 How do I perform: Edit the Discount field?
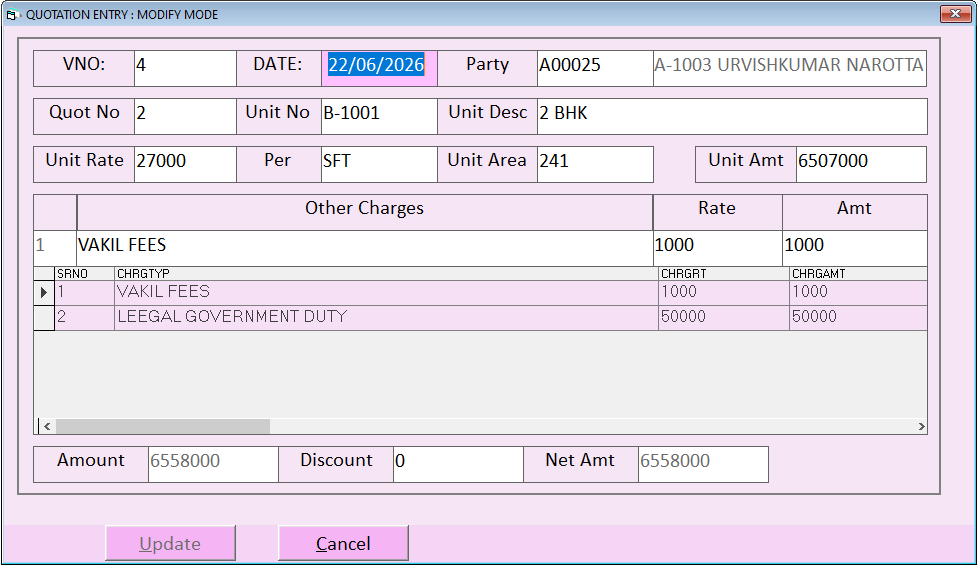point(458,464)
